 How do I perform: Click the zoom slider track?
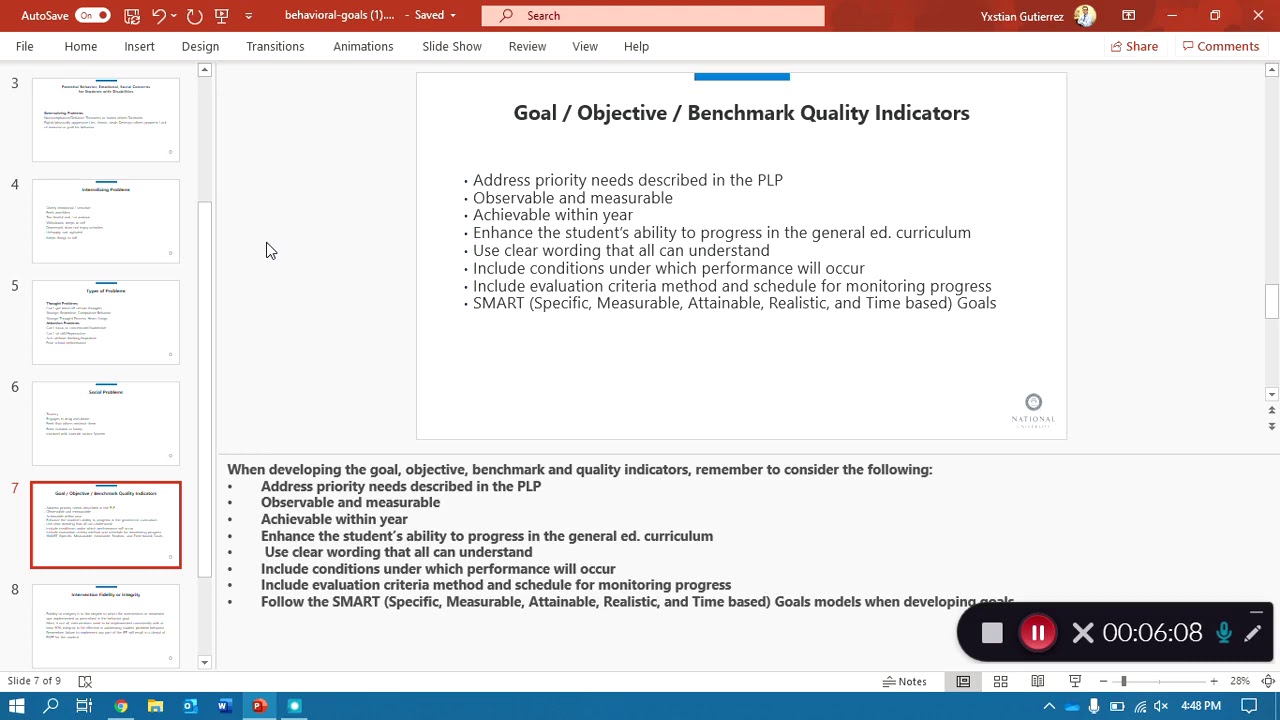click(1158, 681)
